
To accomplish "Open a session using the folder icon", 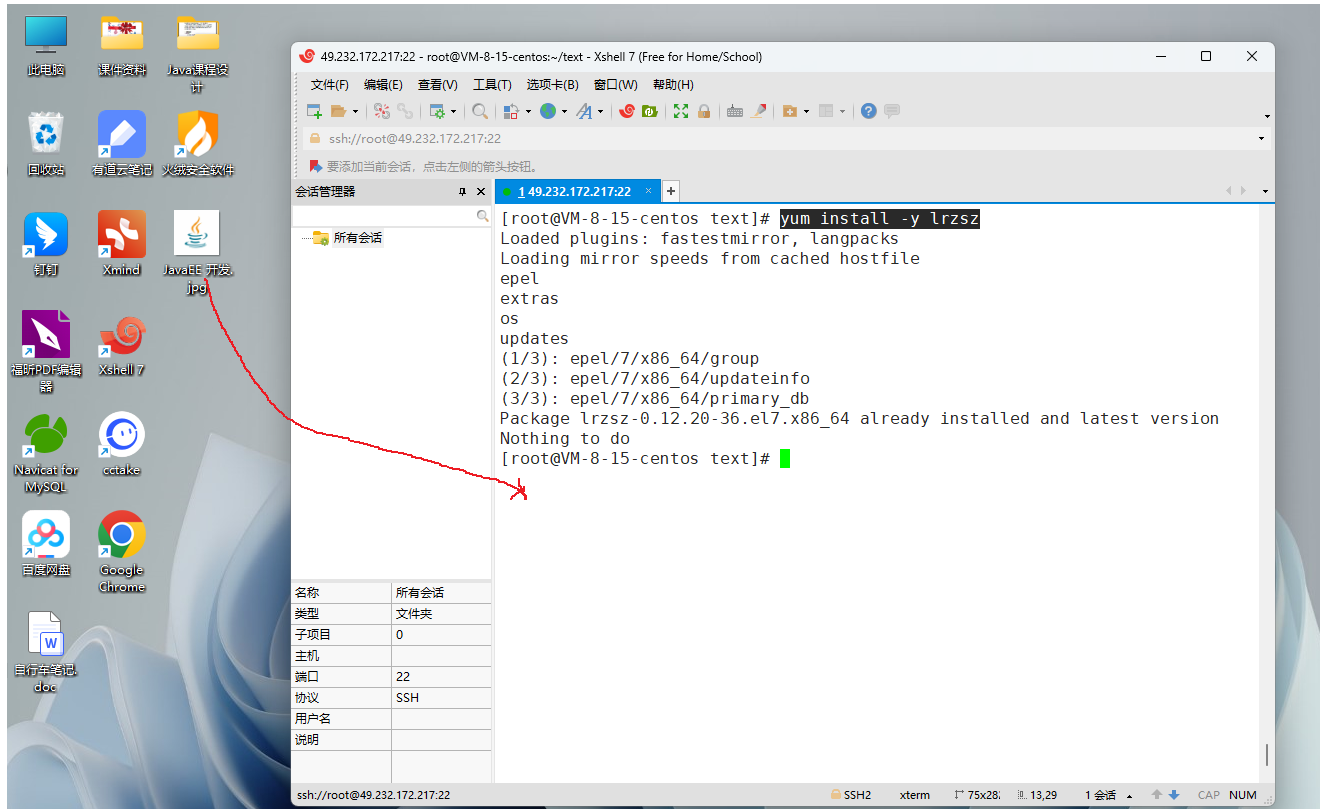I will coord(338,111).
